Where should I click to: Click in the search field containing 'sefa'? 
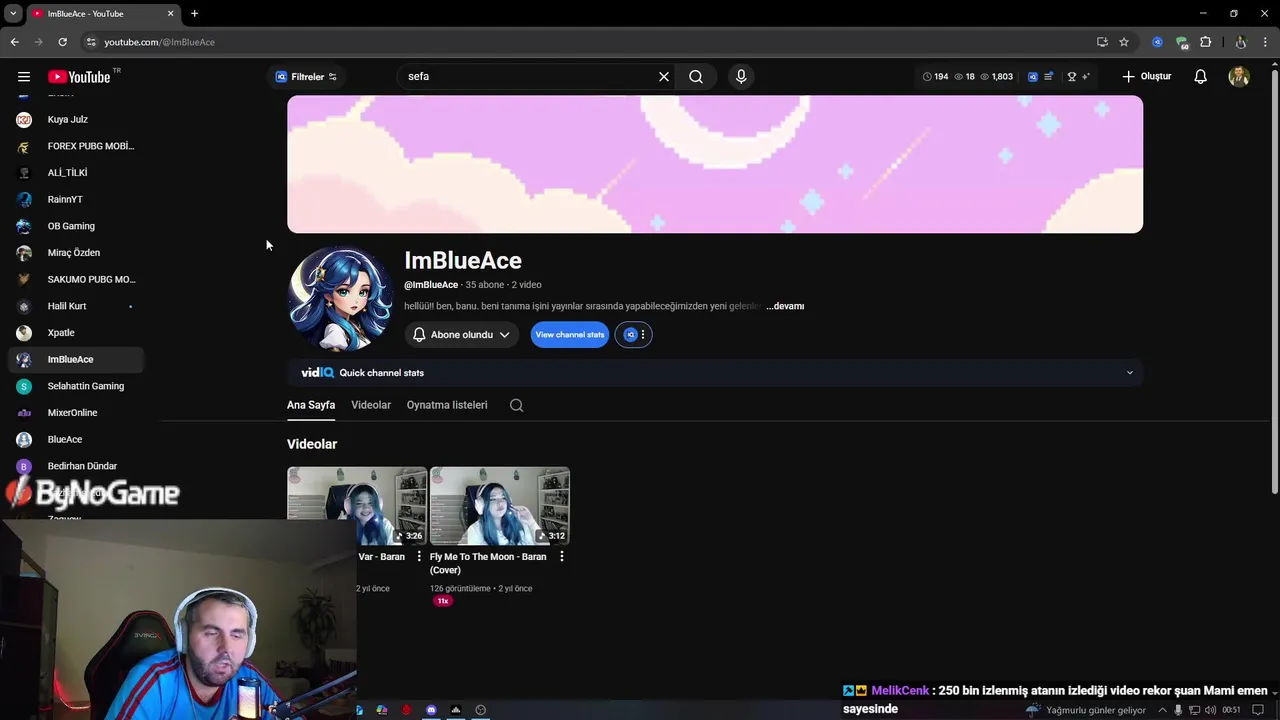pos(528,77)
